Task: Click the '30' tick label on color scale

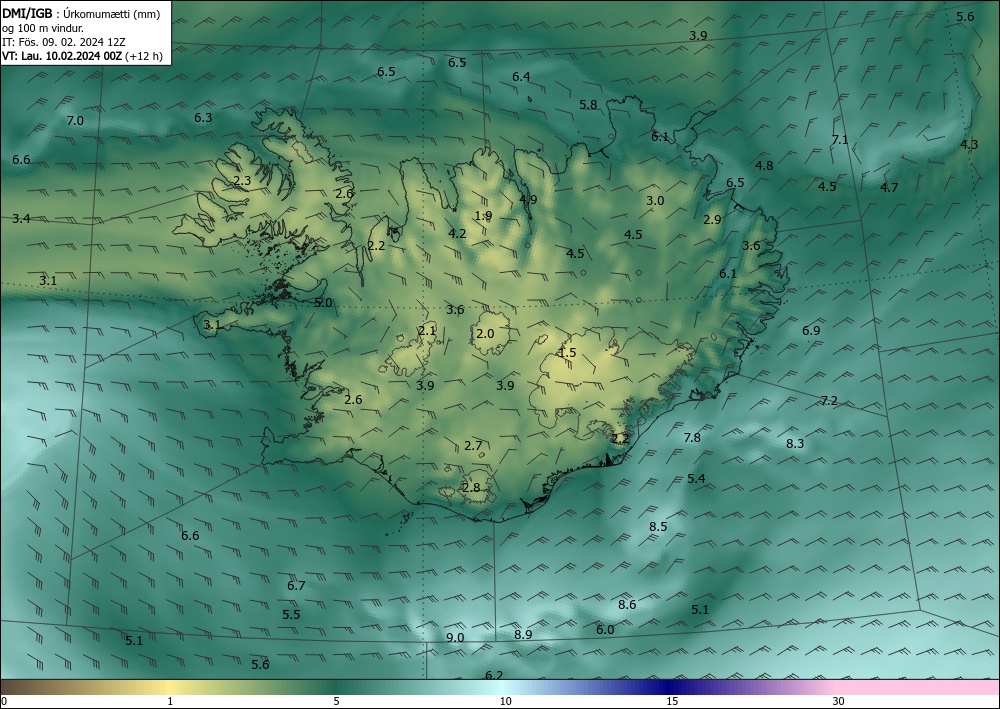Action: pos(838,701)
